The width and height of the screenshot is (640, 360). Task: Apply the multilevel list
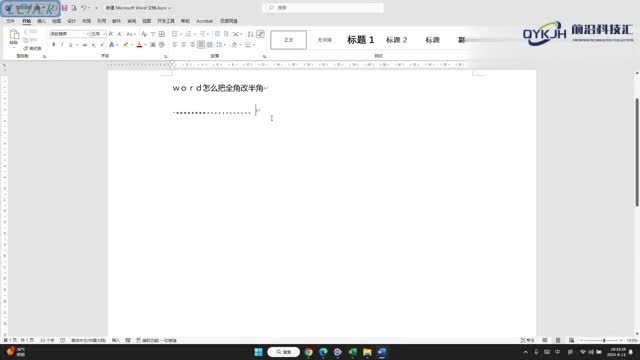203,34
